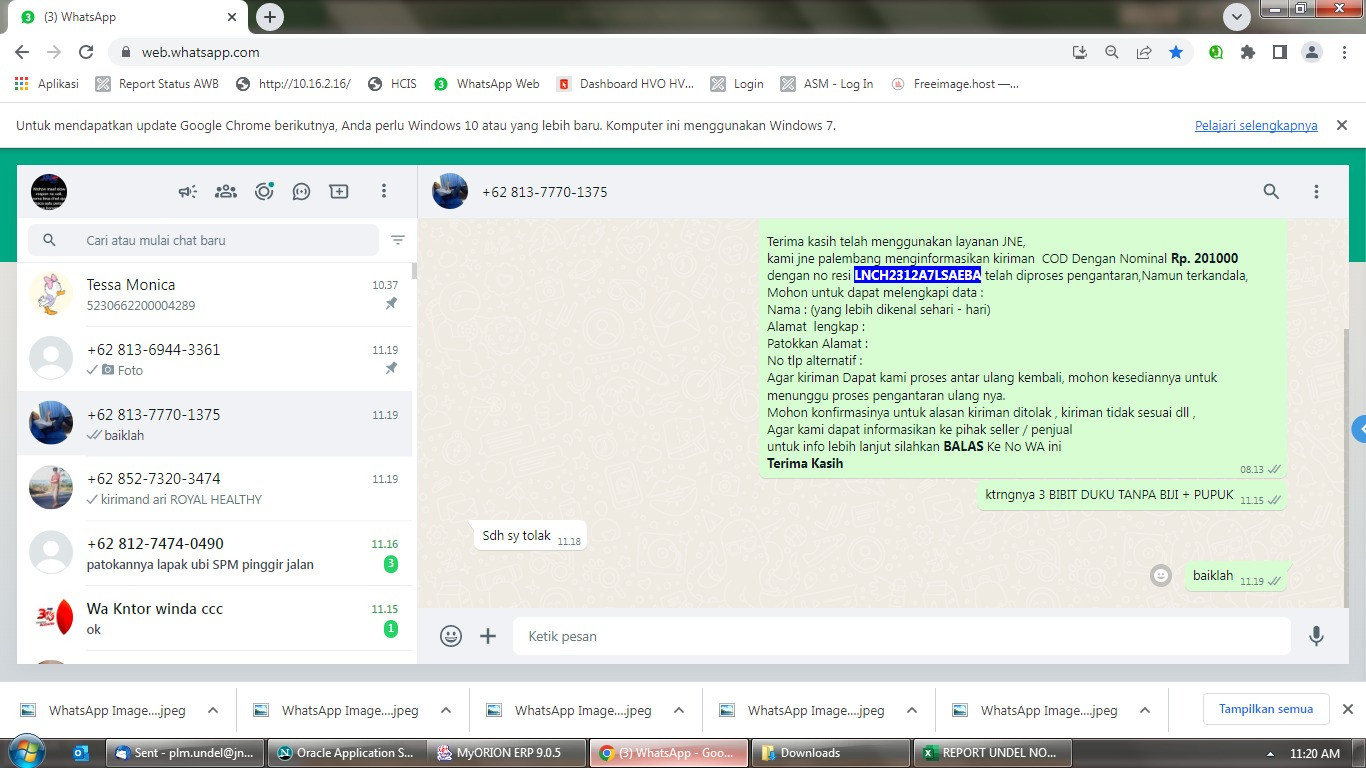React to the baiklah message
Screen dimensions: 1366x768
tap(1160, 575)
